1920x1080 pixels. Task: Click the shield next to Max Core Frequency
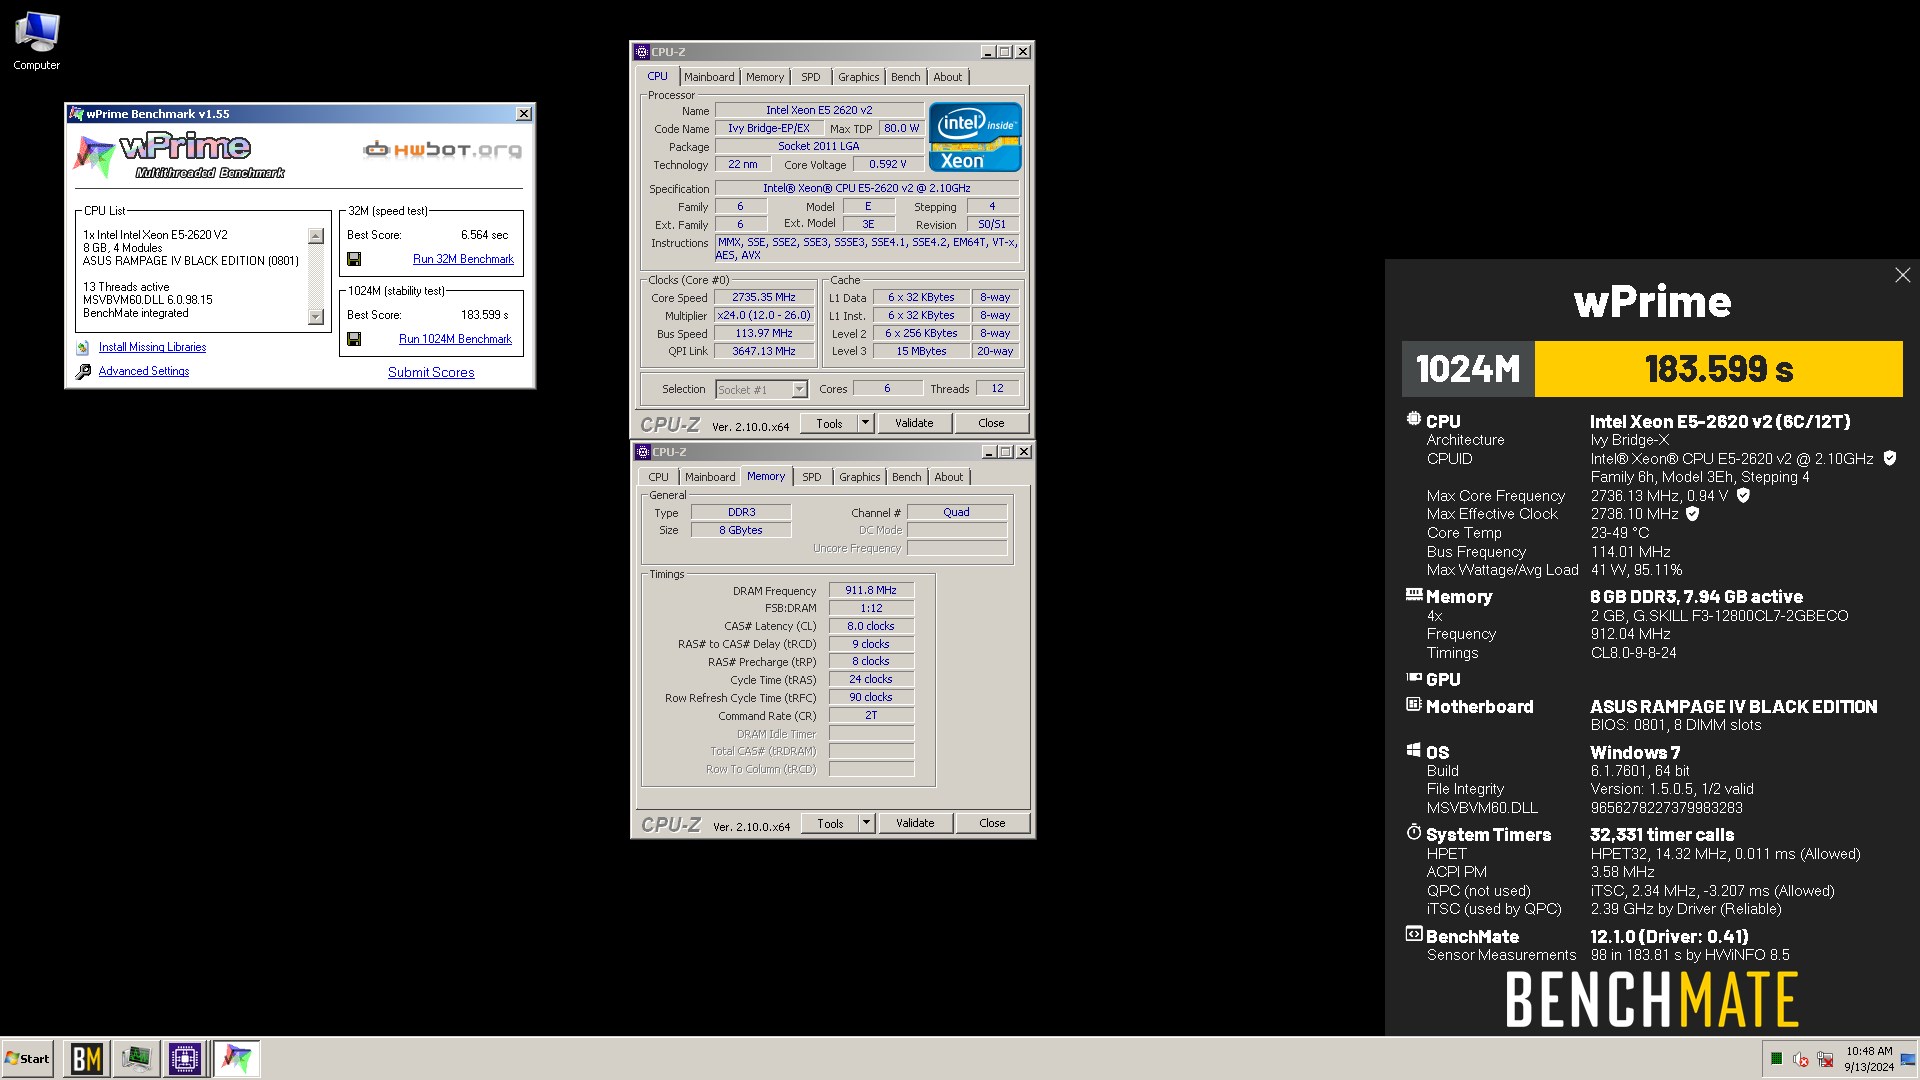(1743, 495)
